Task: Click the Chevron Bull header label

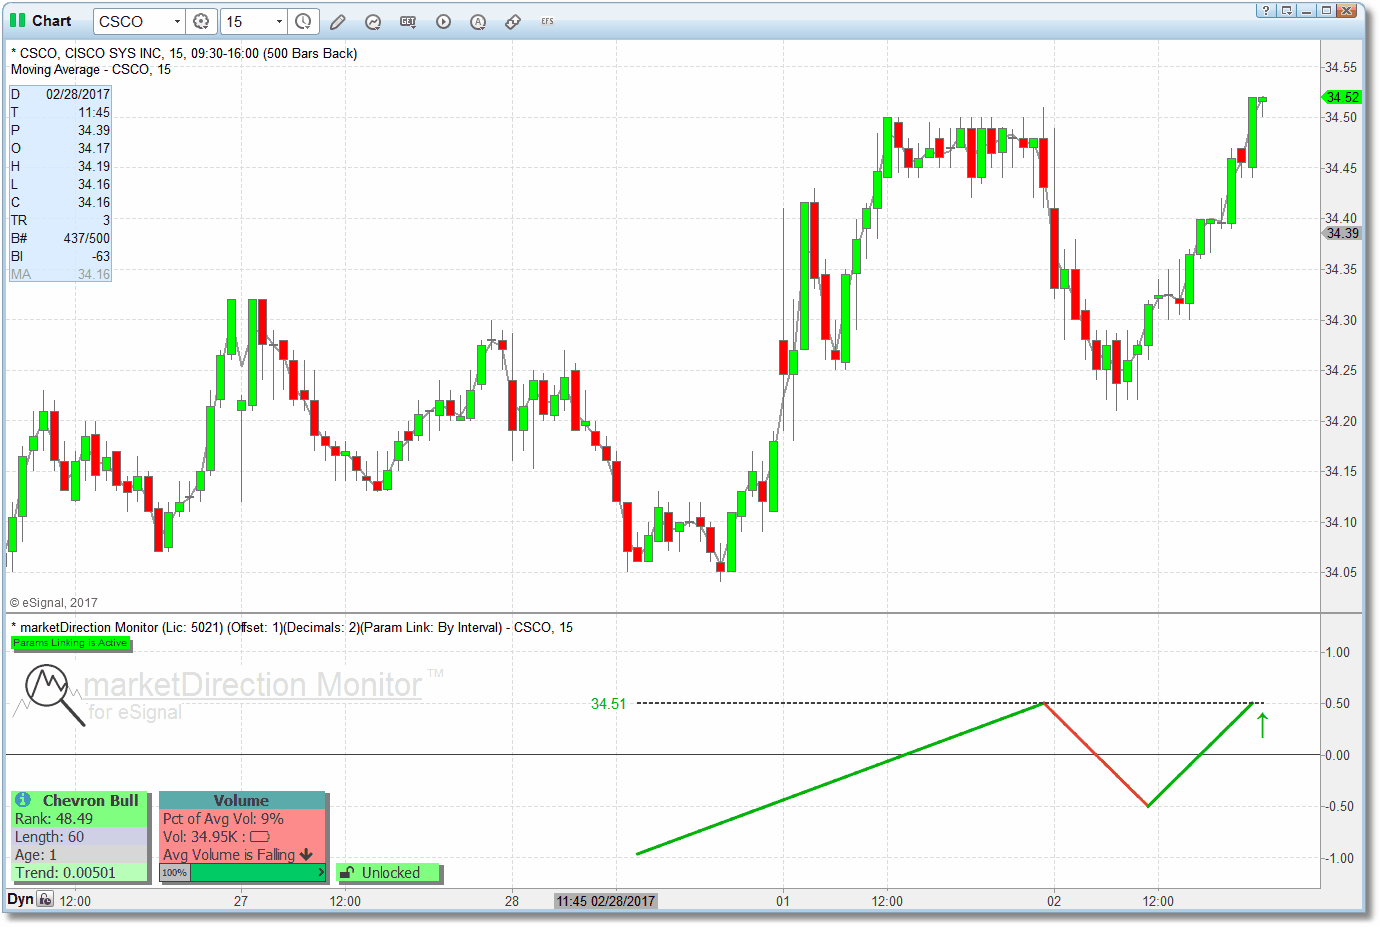Action: [x=90, y=800]
